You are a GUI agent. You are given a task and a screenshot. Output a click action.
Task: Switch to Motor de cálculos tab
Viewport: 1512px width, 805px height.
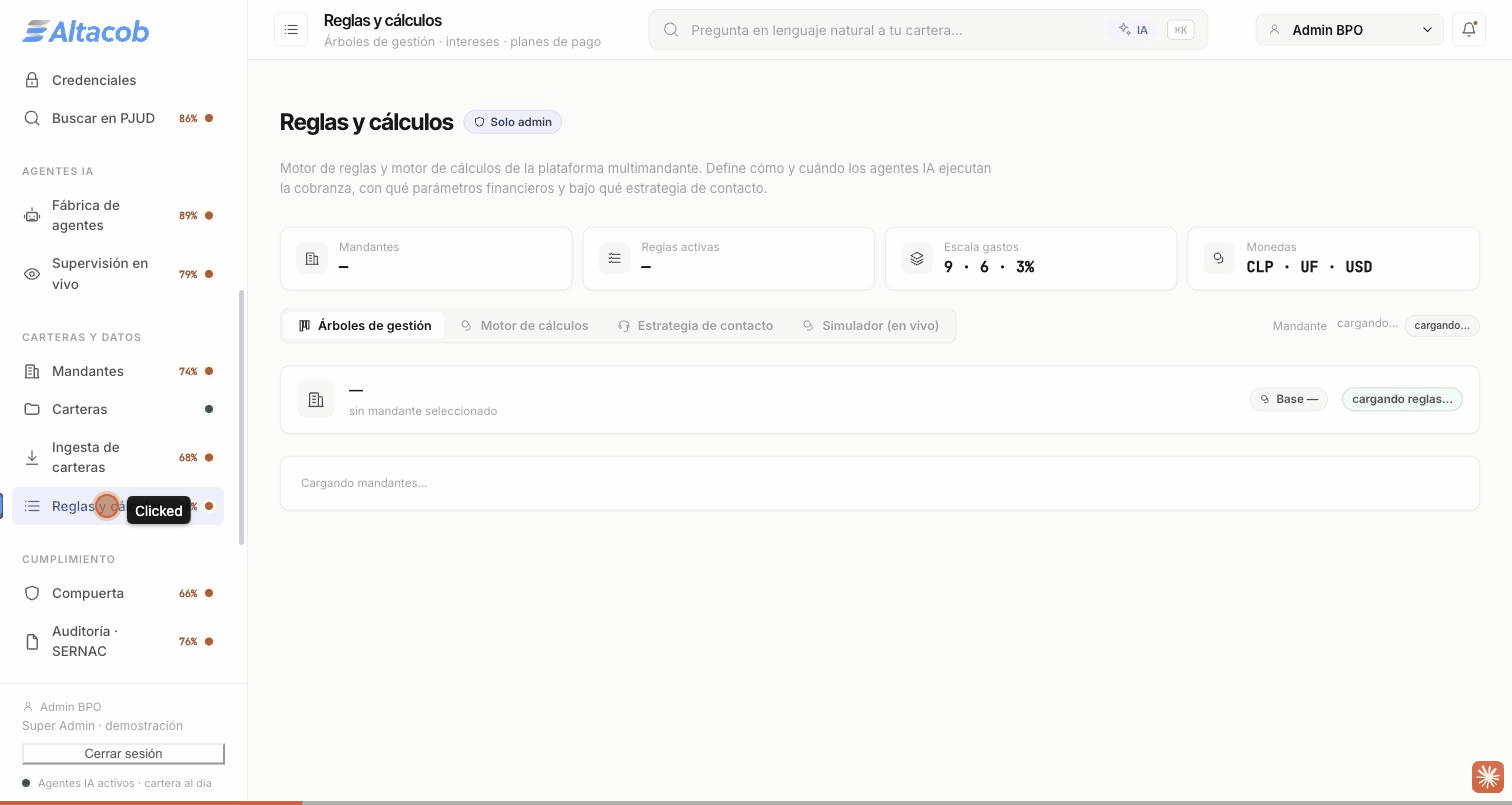click(525, 325)
